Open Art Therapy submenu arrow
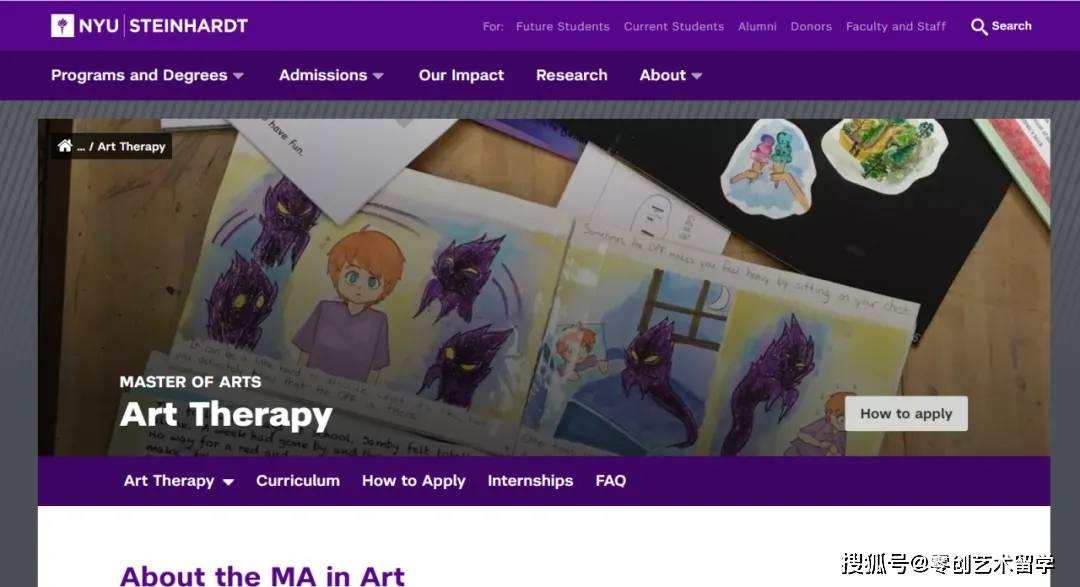Image resolution: width=1080 pixels, height=587 pixels. click(x=228, y=482)
